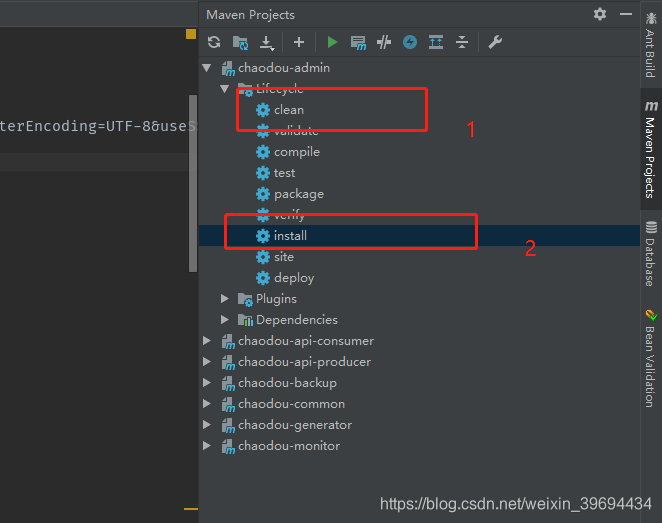Screen dimensions: 662x523
Task: Collapse the Lifecycle folder
Action: [x=225, y=89]
